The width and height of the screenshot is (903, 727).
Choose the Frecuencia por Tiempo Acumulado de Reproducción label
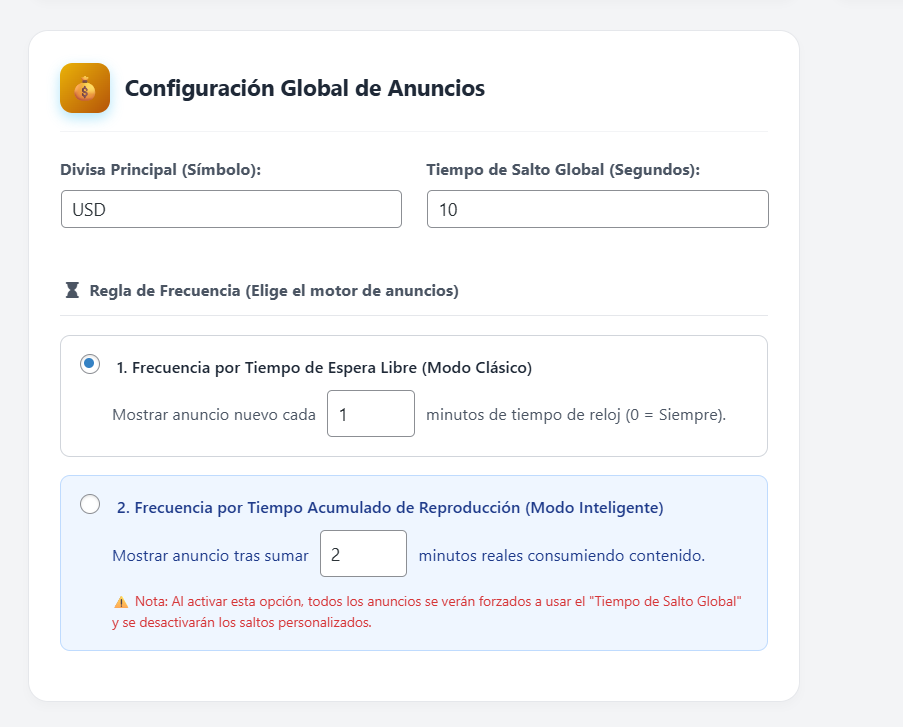coord(390,508)
